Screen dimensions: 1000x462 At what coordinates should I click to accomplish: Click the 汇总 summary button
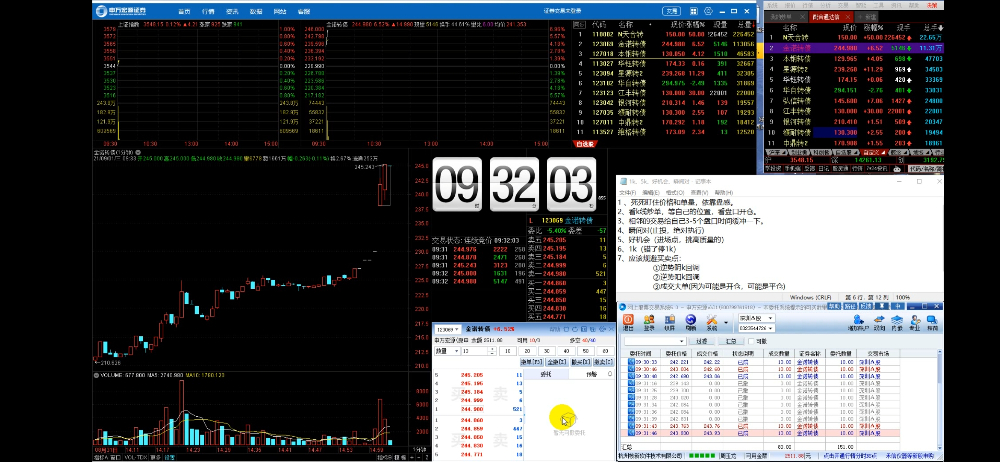pyautogui.click(x=732, y=341)
